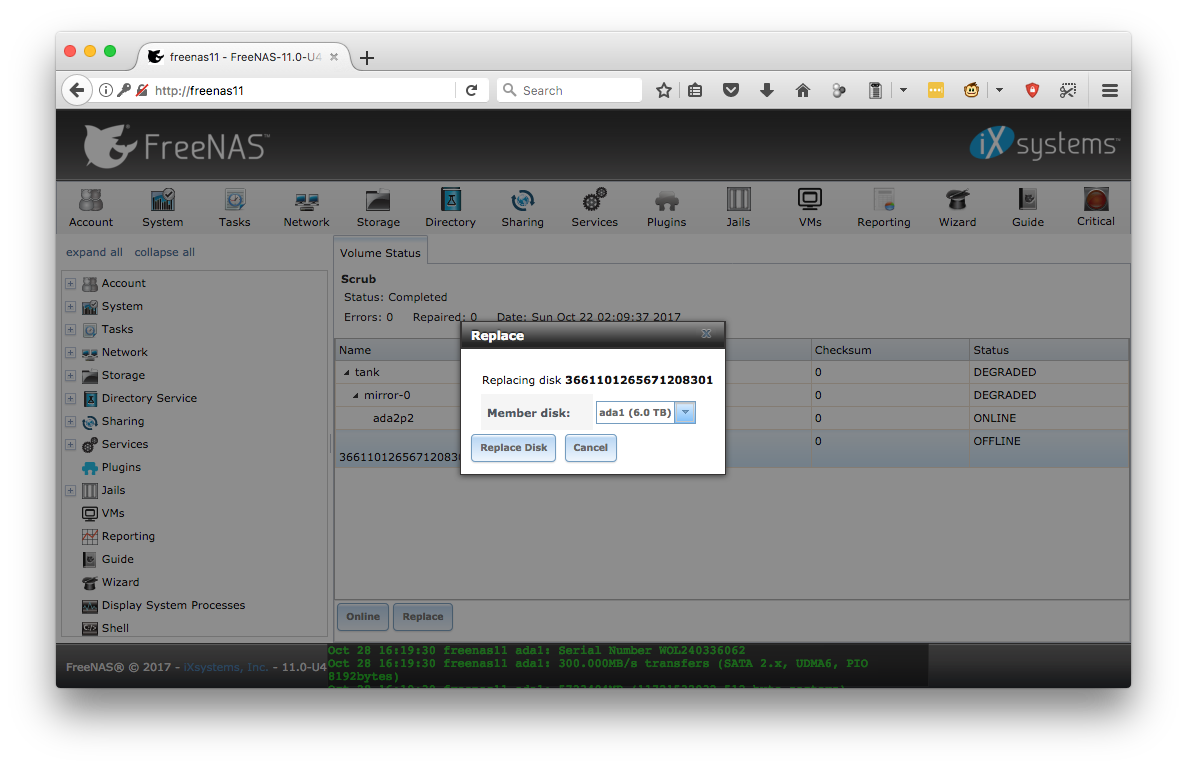1187x768 pixels.
Task: Open Guide in the sidebar tree
Action: tap(117, 559)
